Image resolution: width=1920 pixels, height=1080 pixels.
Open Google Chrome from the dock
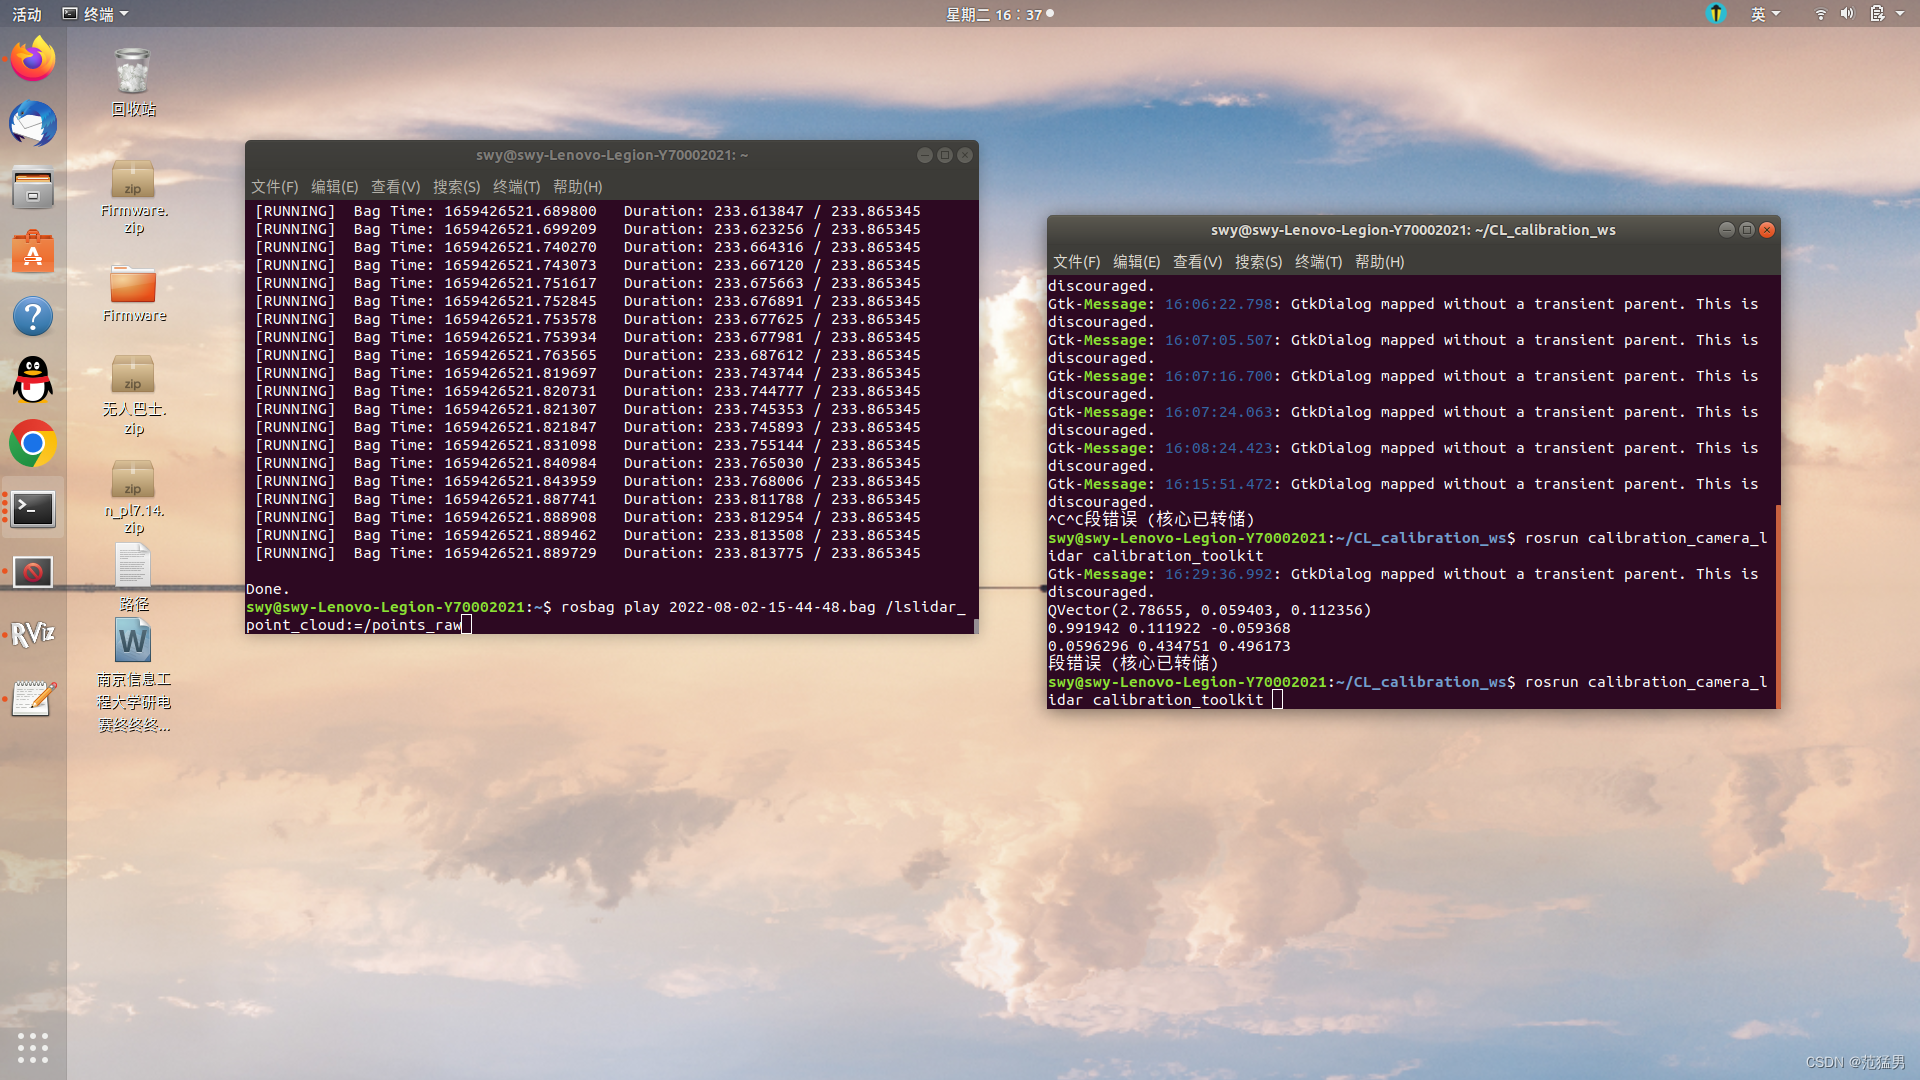pyautogui.click(x=33, y=444)
